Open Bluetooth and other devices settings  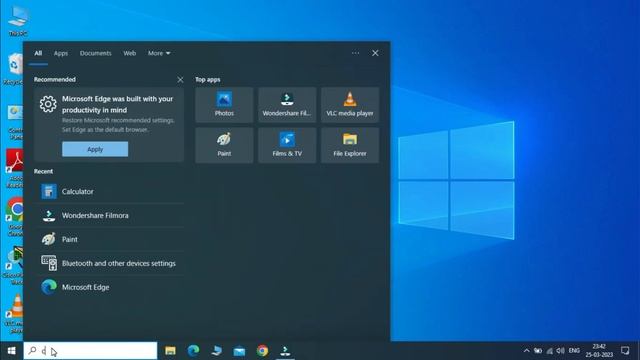click(109, 263)
